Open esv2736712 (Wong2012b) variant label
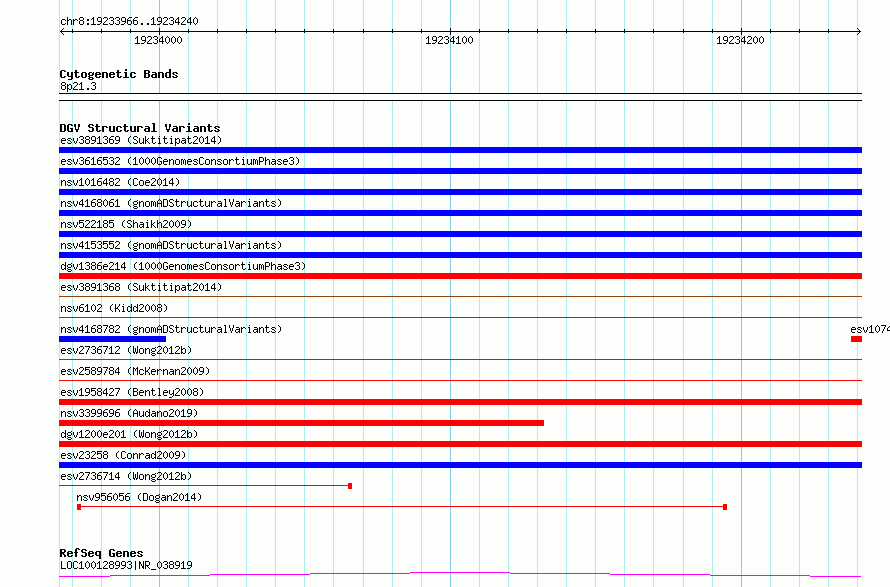This screenshot has height=587, width=890. click(126, 350)
